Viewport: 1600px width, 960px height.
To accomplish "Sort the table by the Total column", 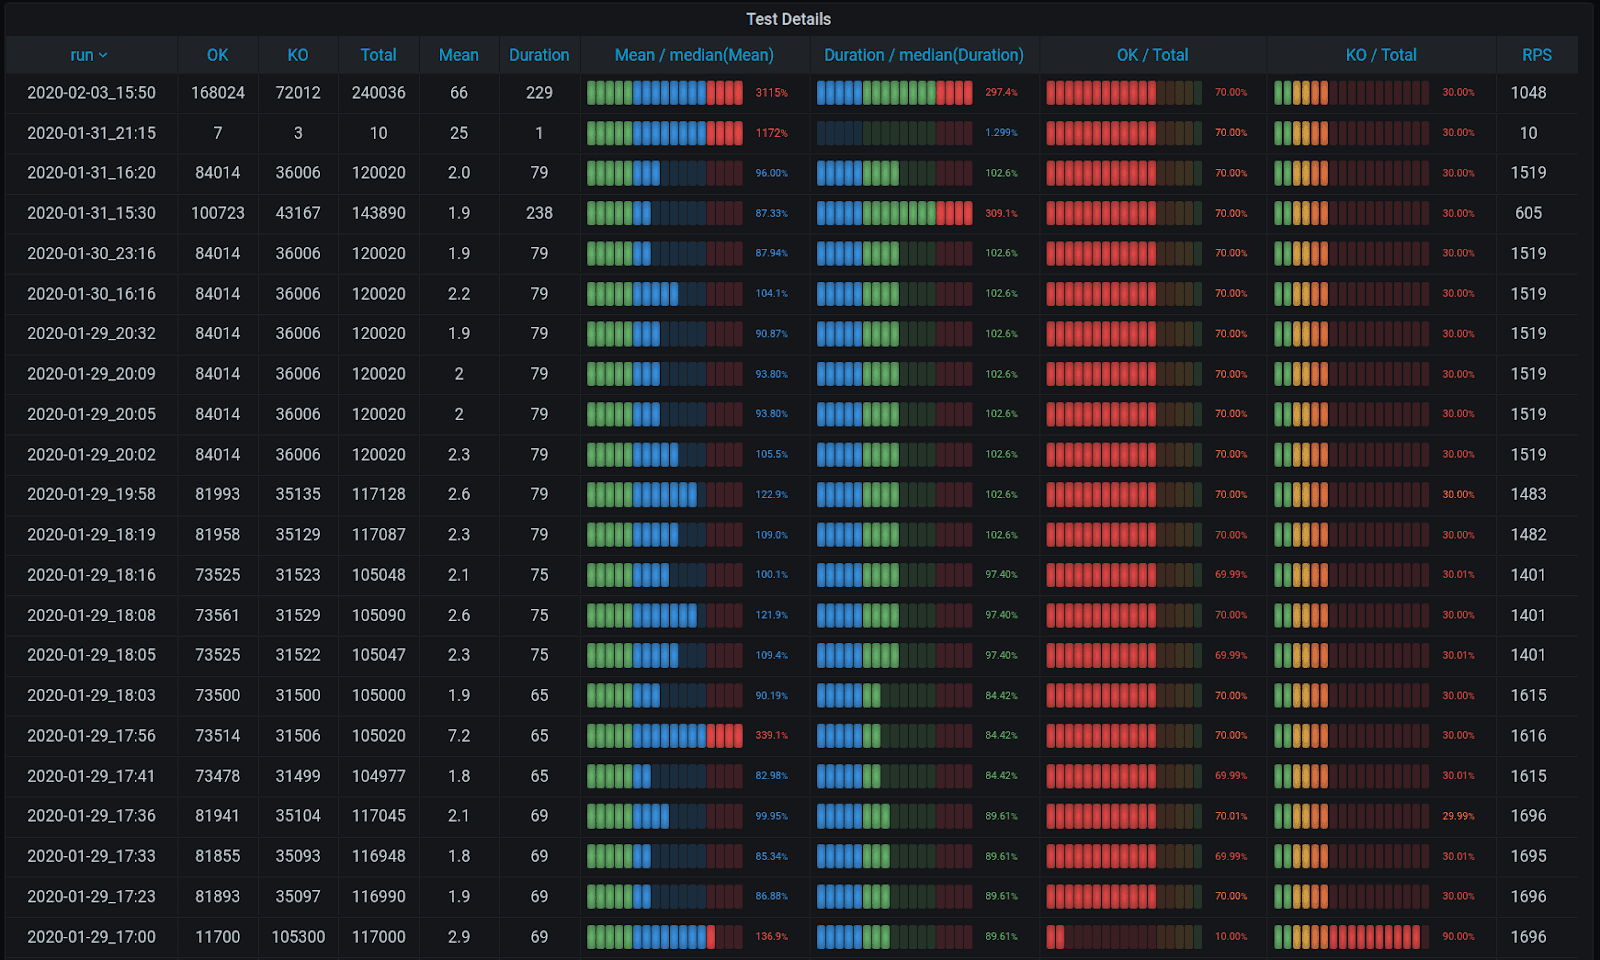I will pos(378,55).
